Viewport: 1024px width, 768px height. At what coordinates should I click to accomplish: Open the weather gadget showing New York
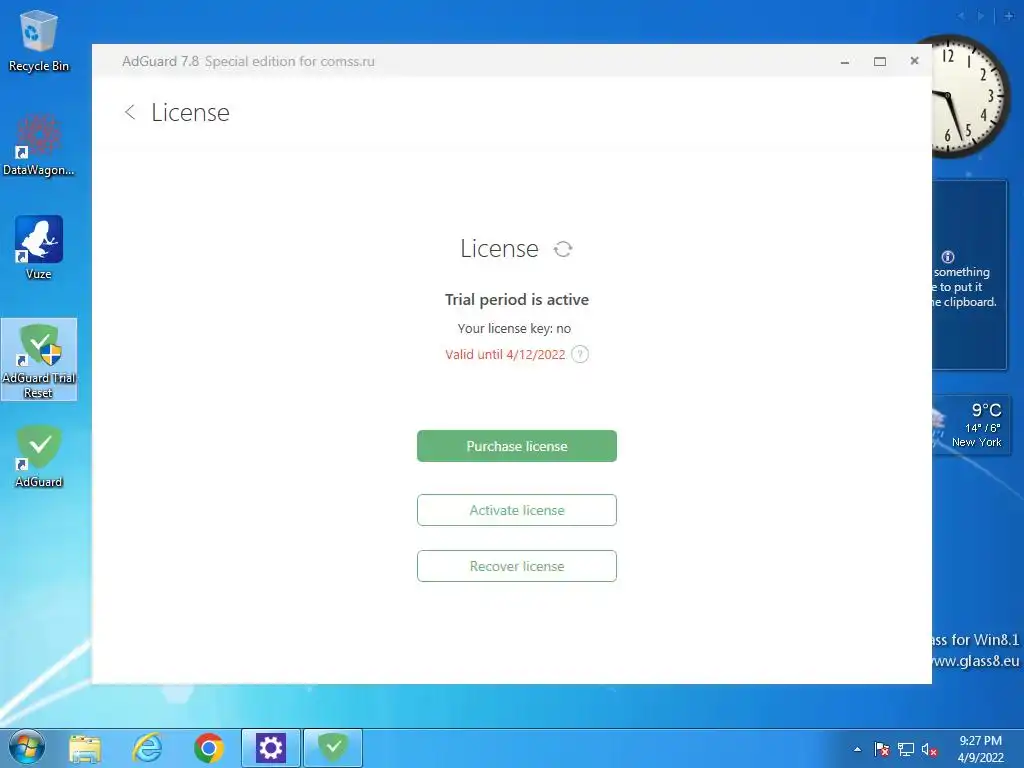pos(972,426)
